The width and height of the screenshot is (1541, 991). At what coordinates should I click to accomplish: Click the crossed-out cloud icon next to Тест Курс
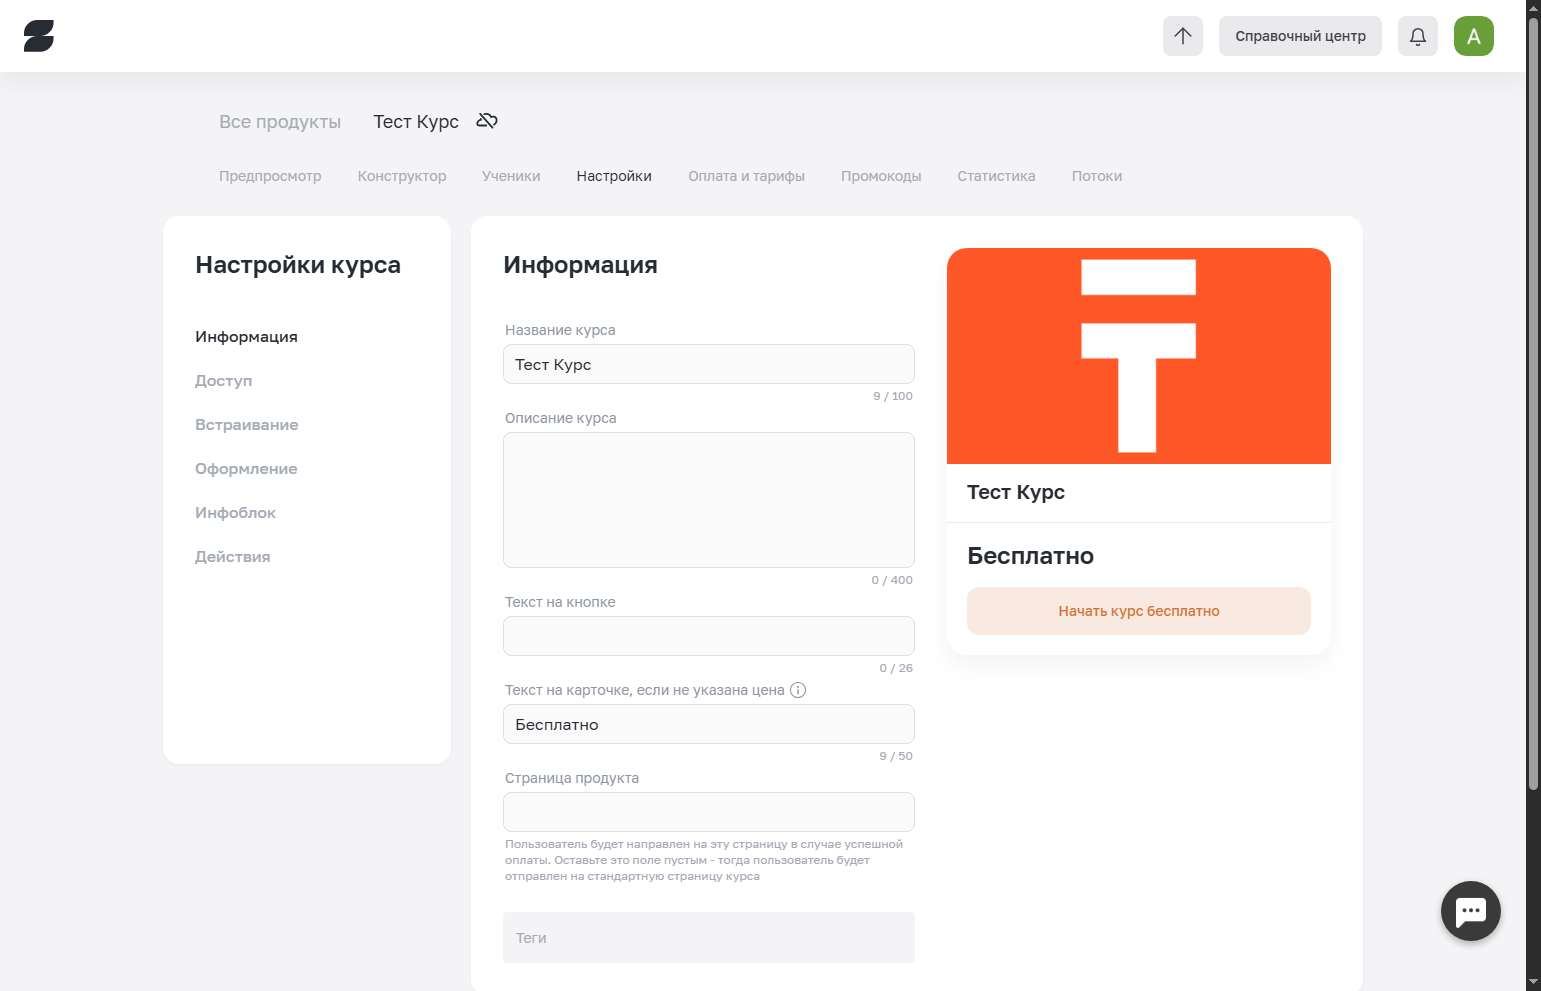tap(487, 121)
